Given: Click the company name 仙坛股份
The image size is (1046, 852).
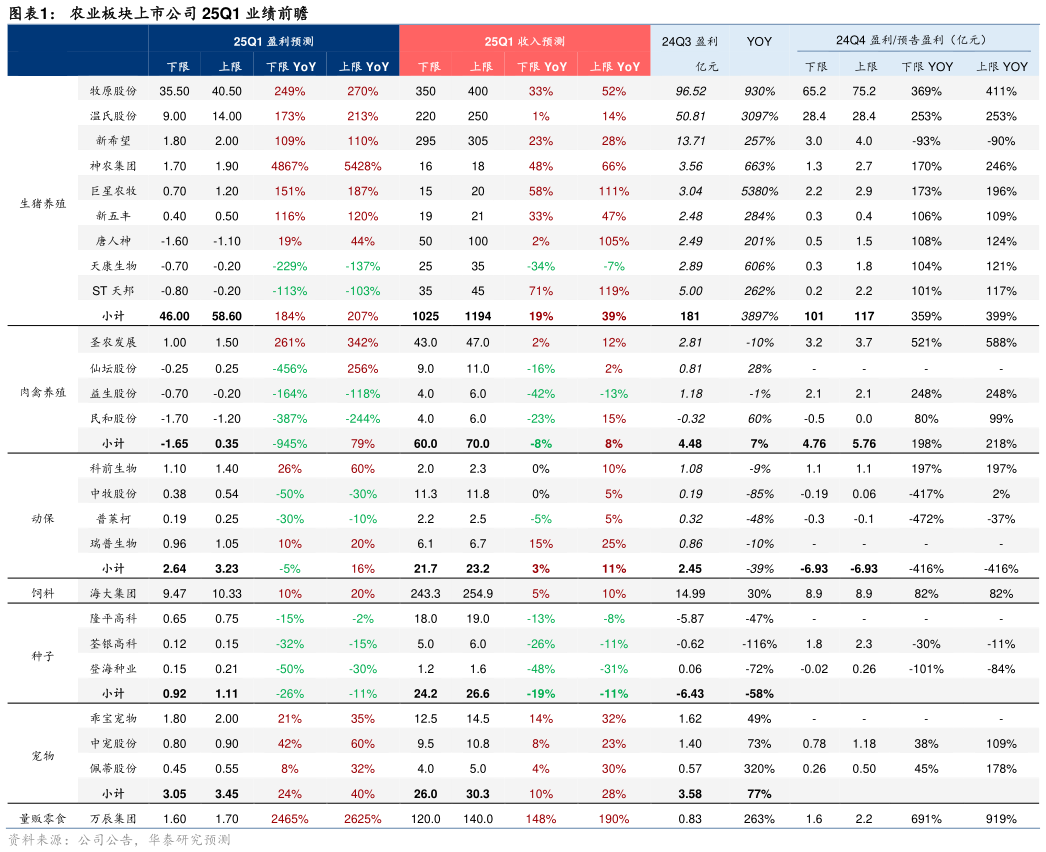Looking at the screenshot, I should click(x=113, y=368).
